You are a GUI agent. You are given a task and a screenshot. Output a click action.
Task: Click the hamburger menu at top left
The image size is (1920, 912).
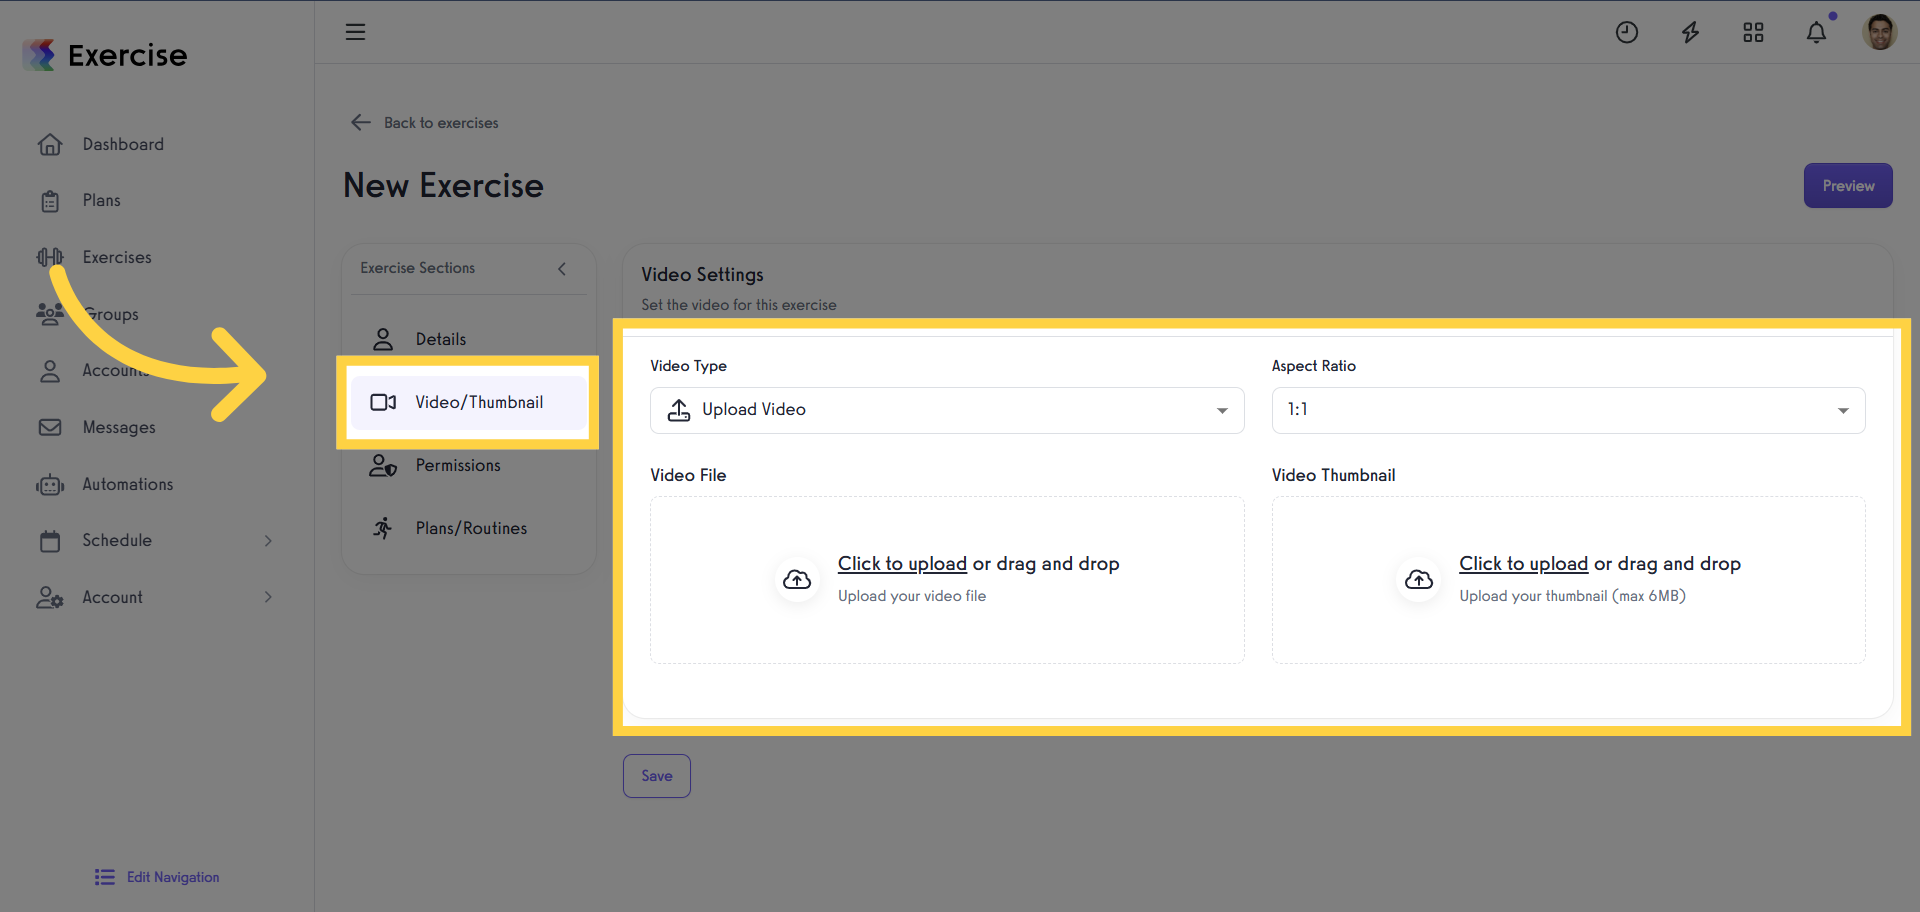[x=355, y=32]
